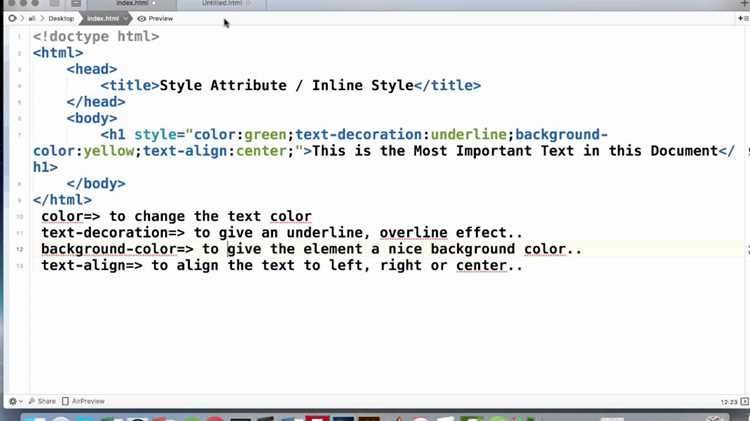Image resolution: width=750 pixels, height=421 pixels.
Task: Click the AirPreview device icon
Action: pos(66,401)
